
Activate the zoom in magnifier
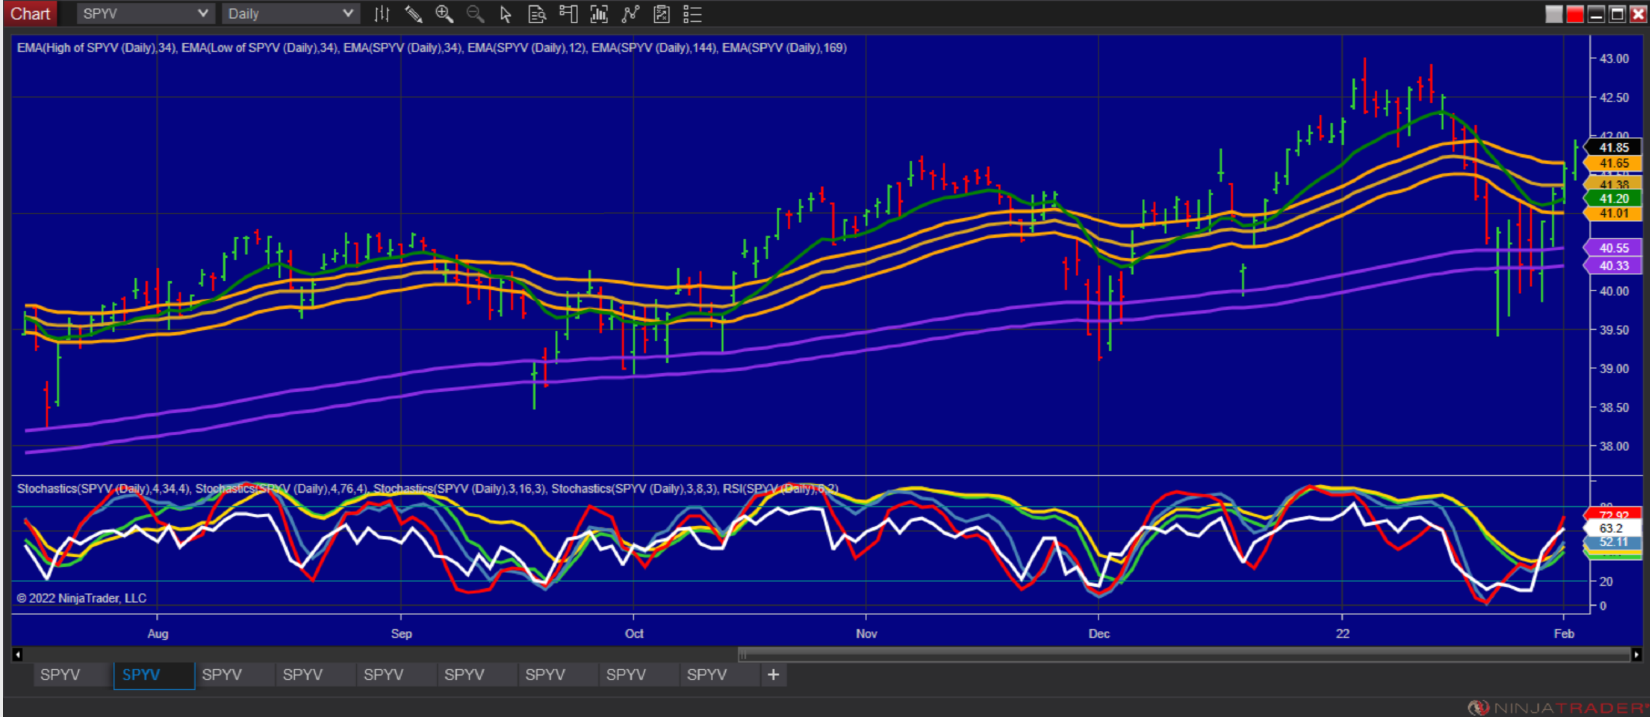444,14
